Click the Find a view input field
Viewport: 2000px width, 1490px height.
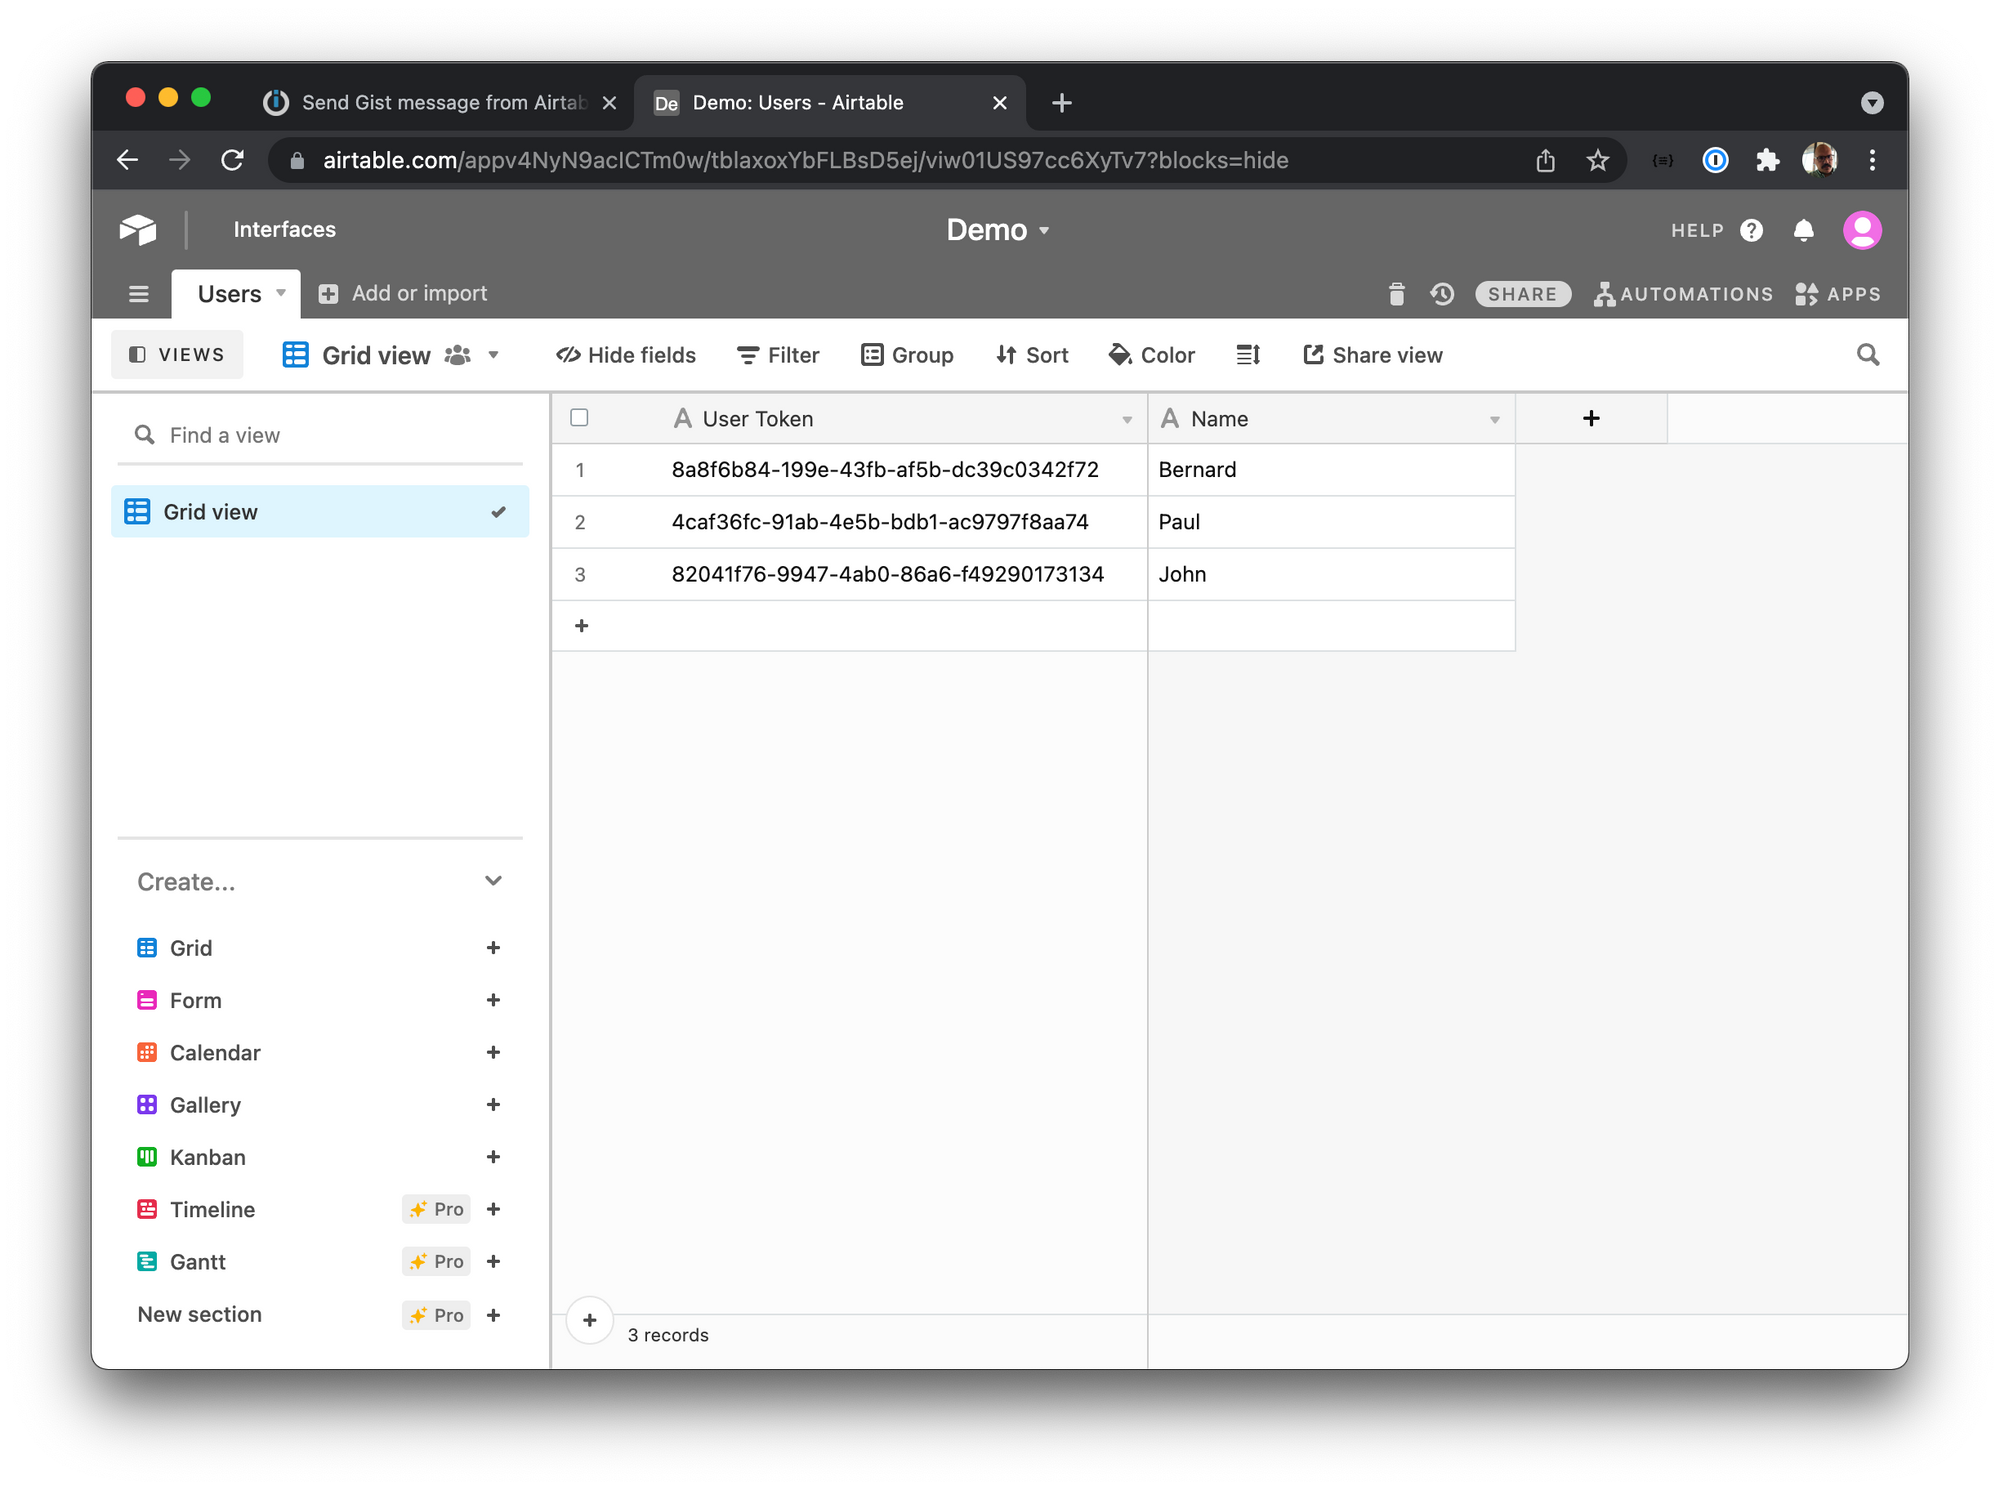(313, 435)
